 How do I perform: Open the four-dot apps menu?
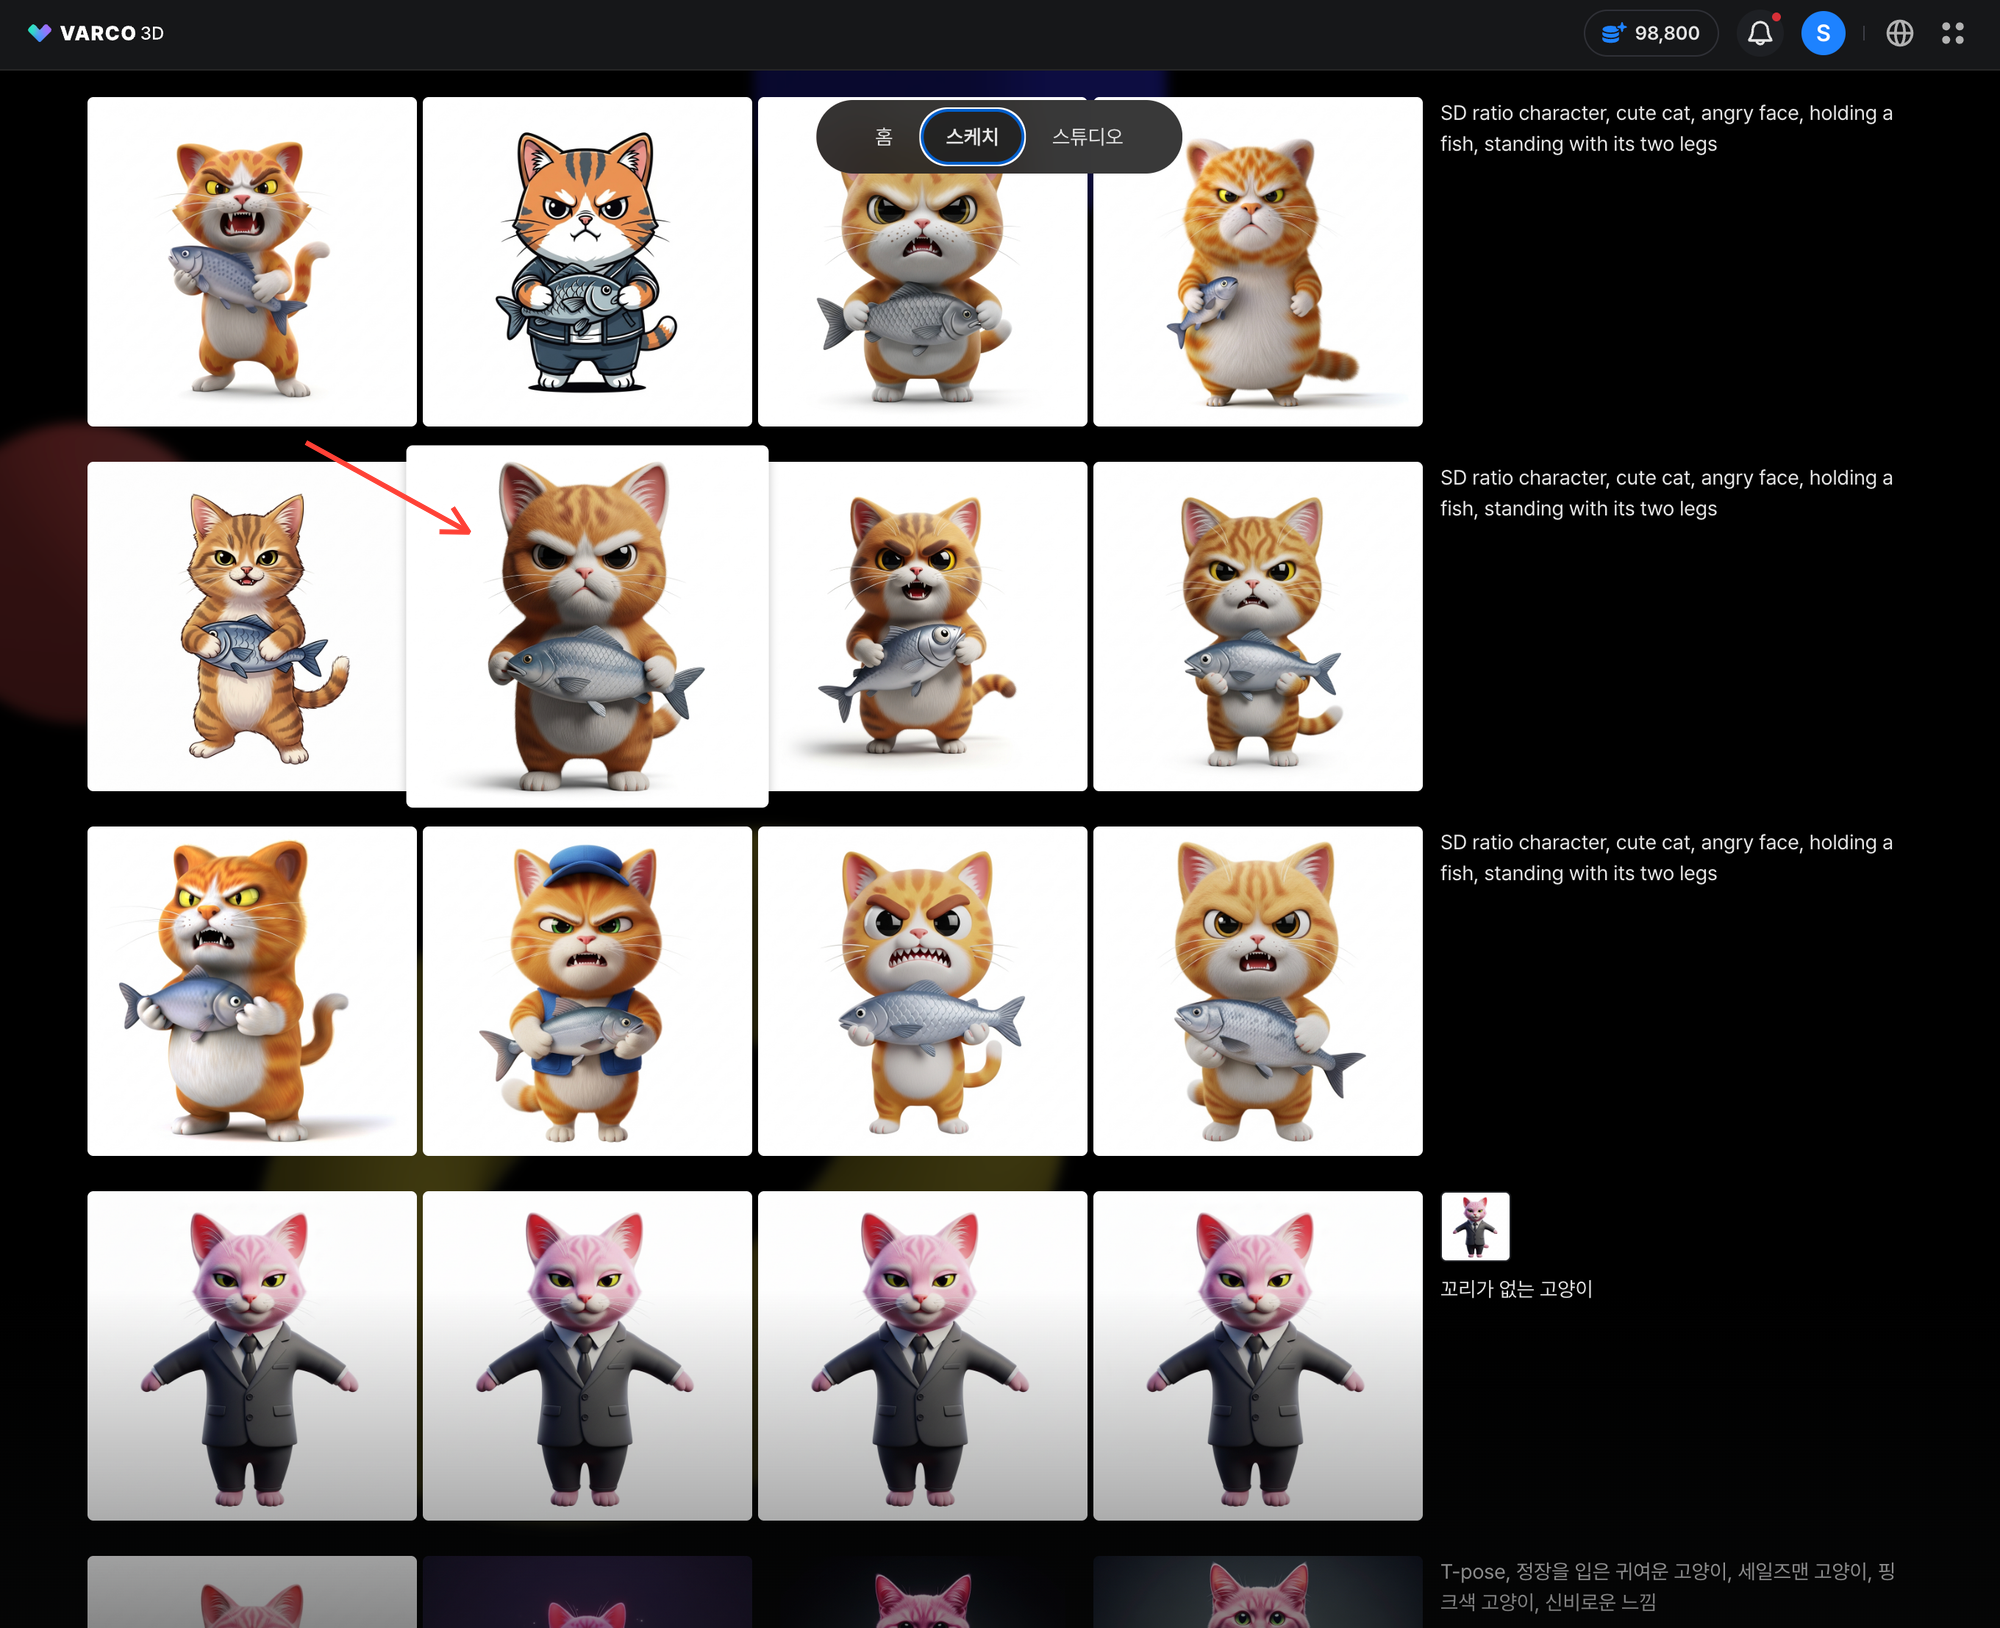click(1952, 33)
